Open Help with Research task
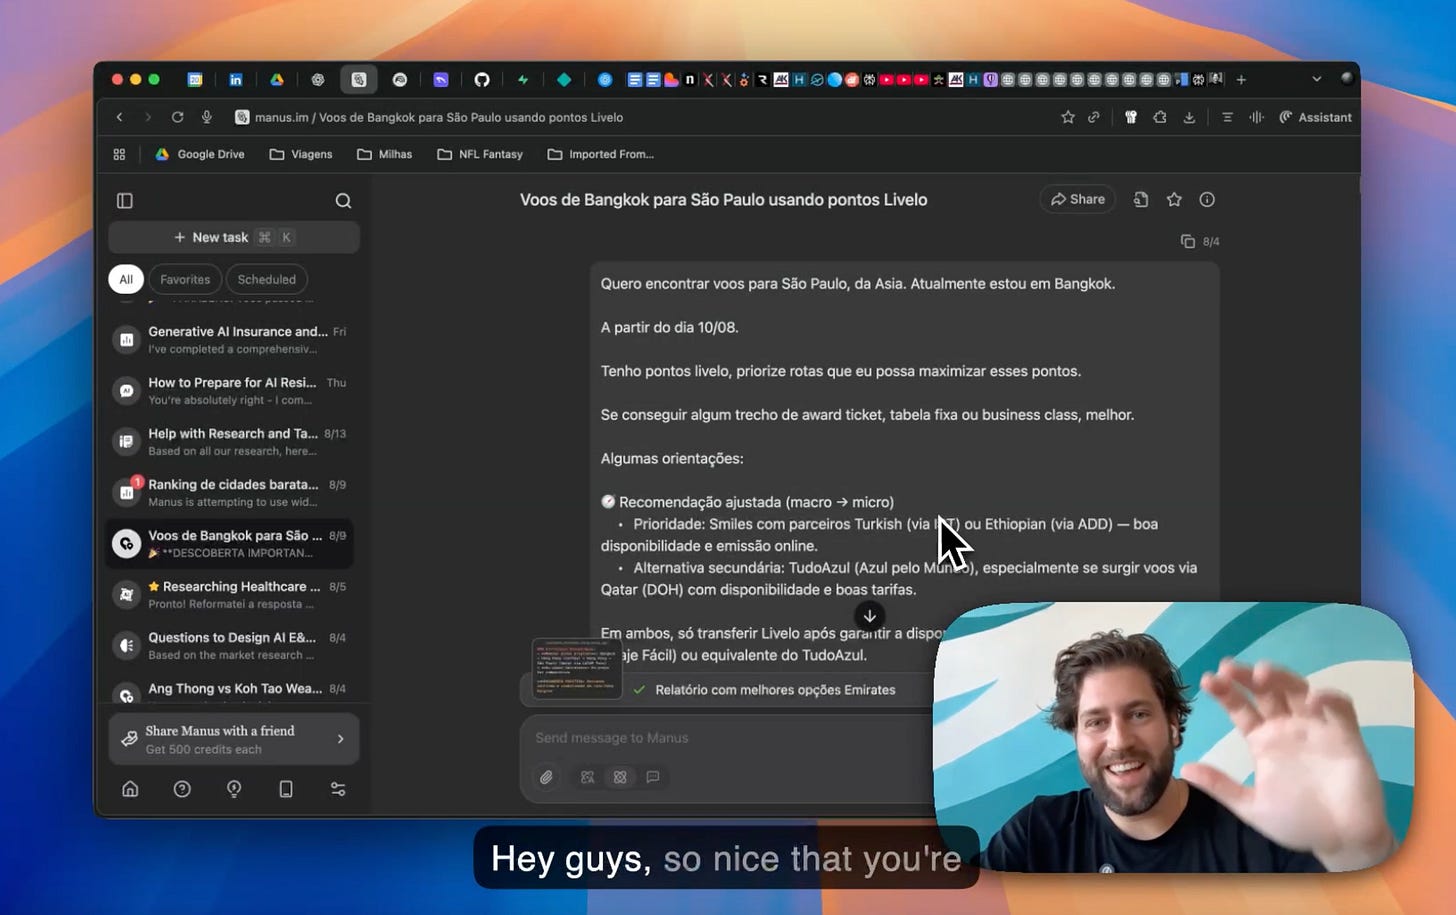Image resolution: width=1456 pixels, height=915 pixels. click(230, 442)
